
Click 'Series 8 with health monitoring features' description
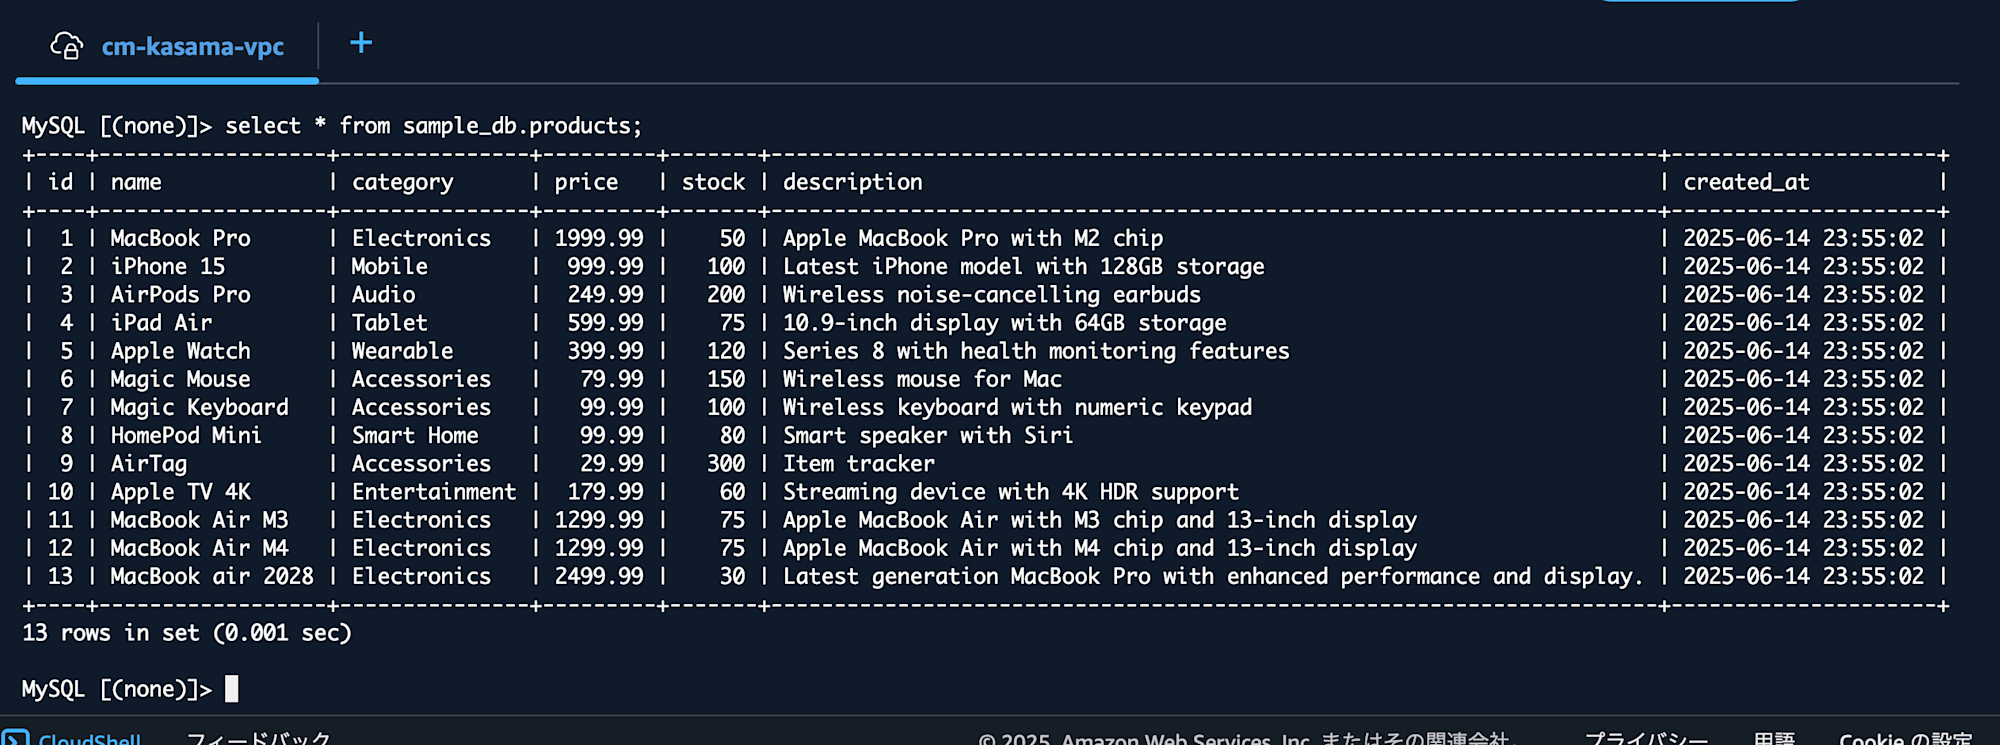coord(1036,351)
